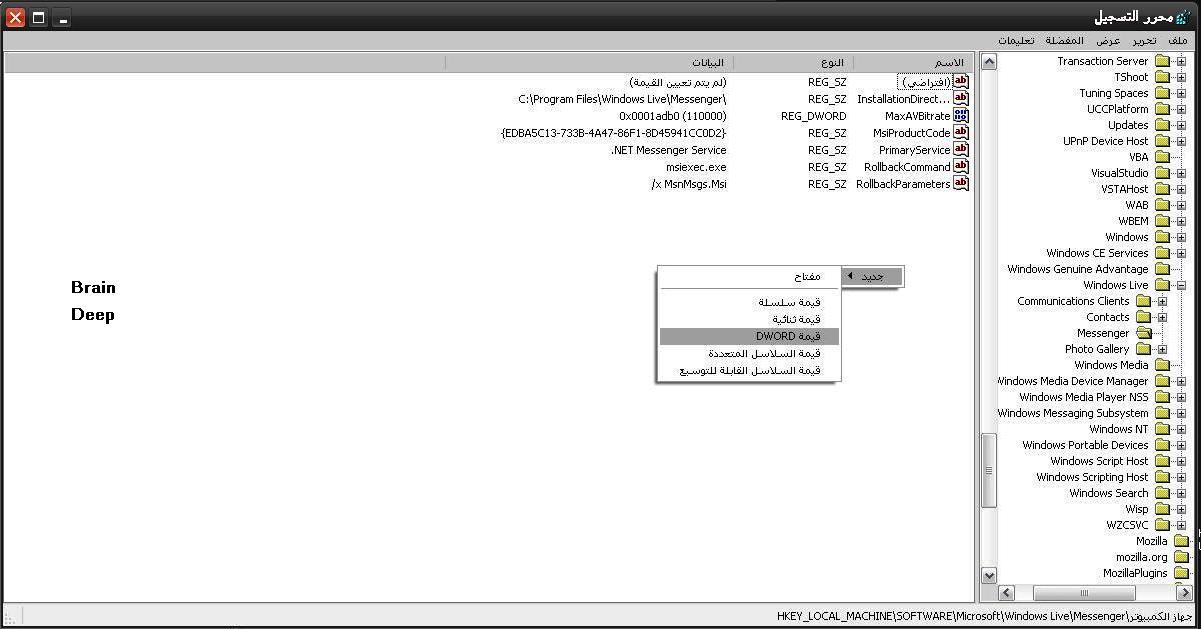This screenshot has height=629, width=1201.
Task: Open the عرض (View) menu
Action: pyautogui.click(x=1108, y=41)
